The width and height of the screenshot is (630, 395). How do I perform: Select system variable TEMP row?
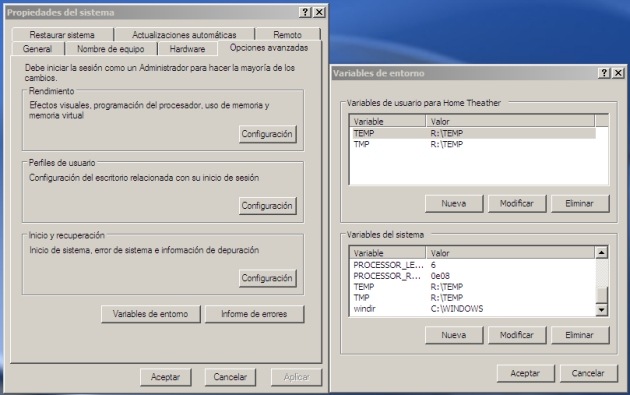[473, 287]
